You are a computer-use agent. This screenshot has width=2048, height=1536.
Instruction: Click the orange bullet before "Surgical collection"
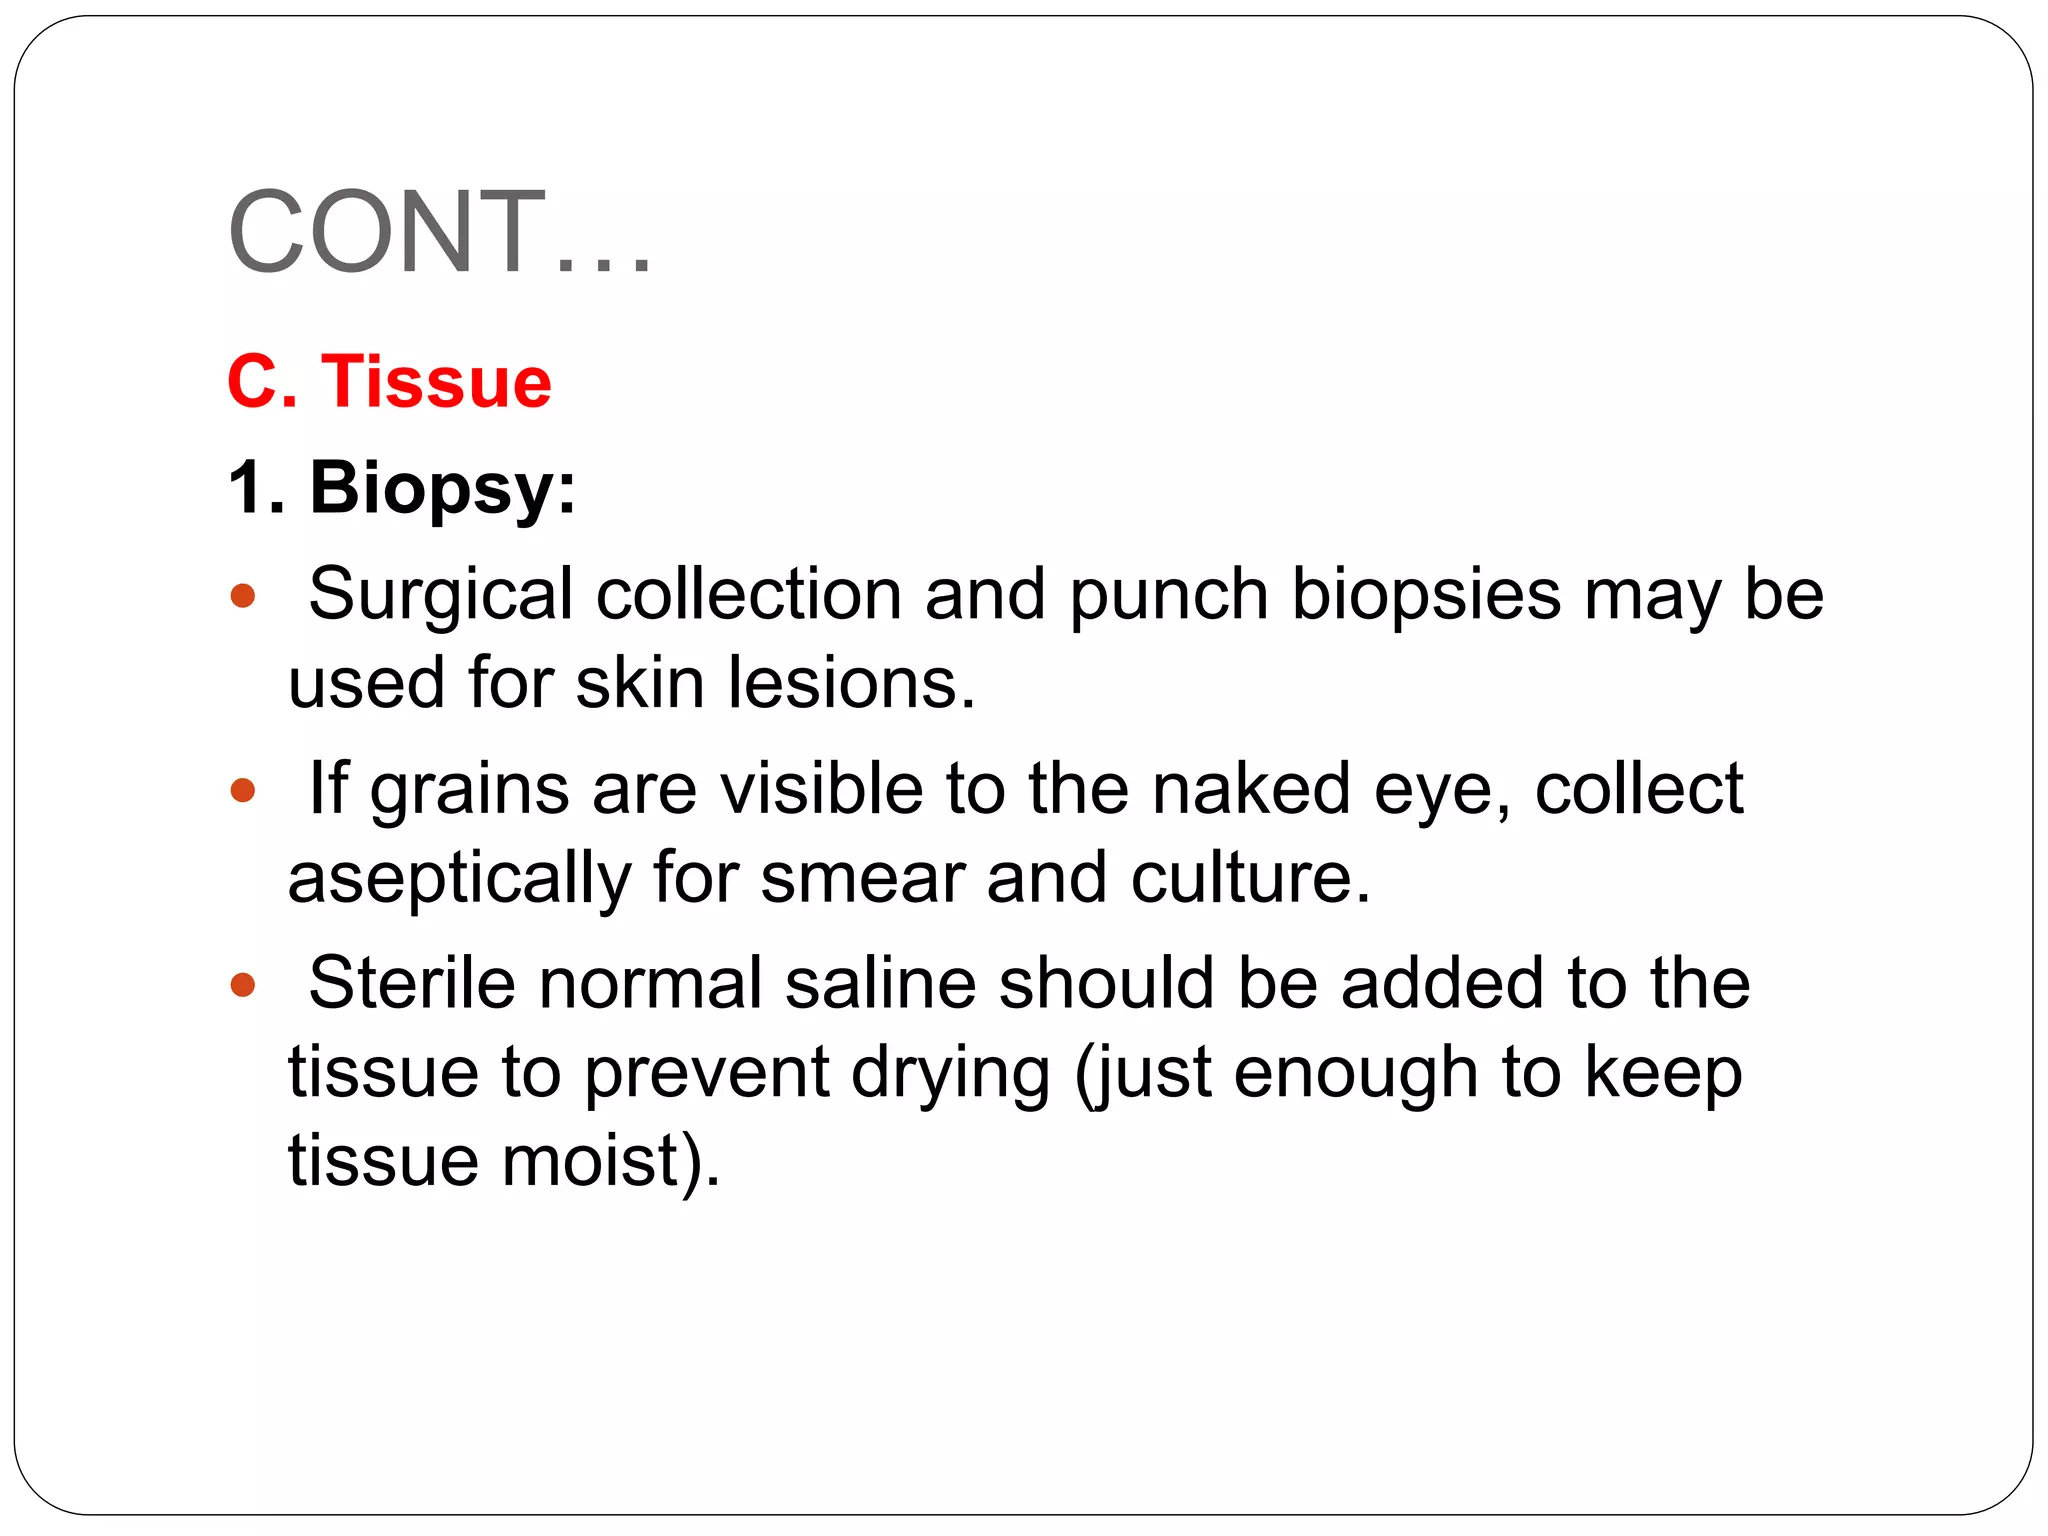(x=243, y=597)
